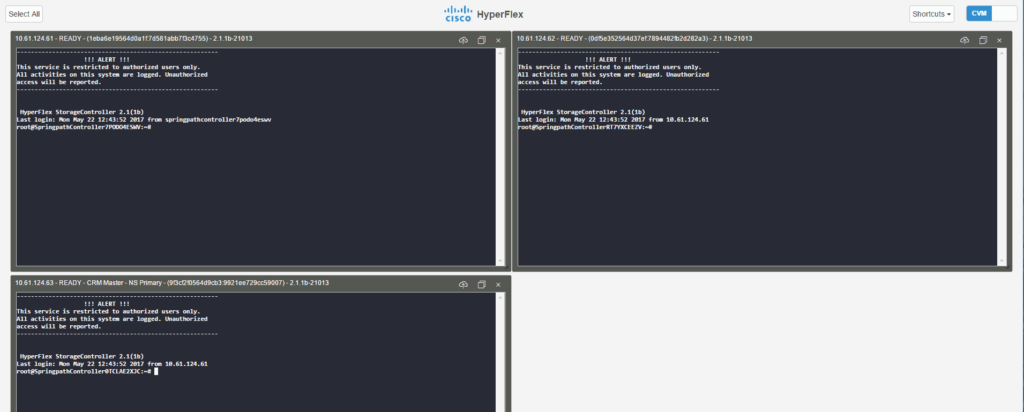The width and height of the screenshot is (1024, 412).
Task: Click the 10.61.124.62 READY panel title
Action: [x=635, y=39]
